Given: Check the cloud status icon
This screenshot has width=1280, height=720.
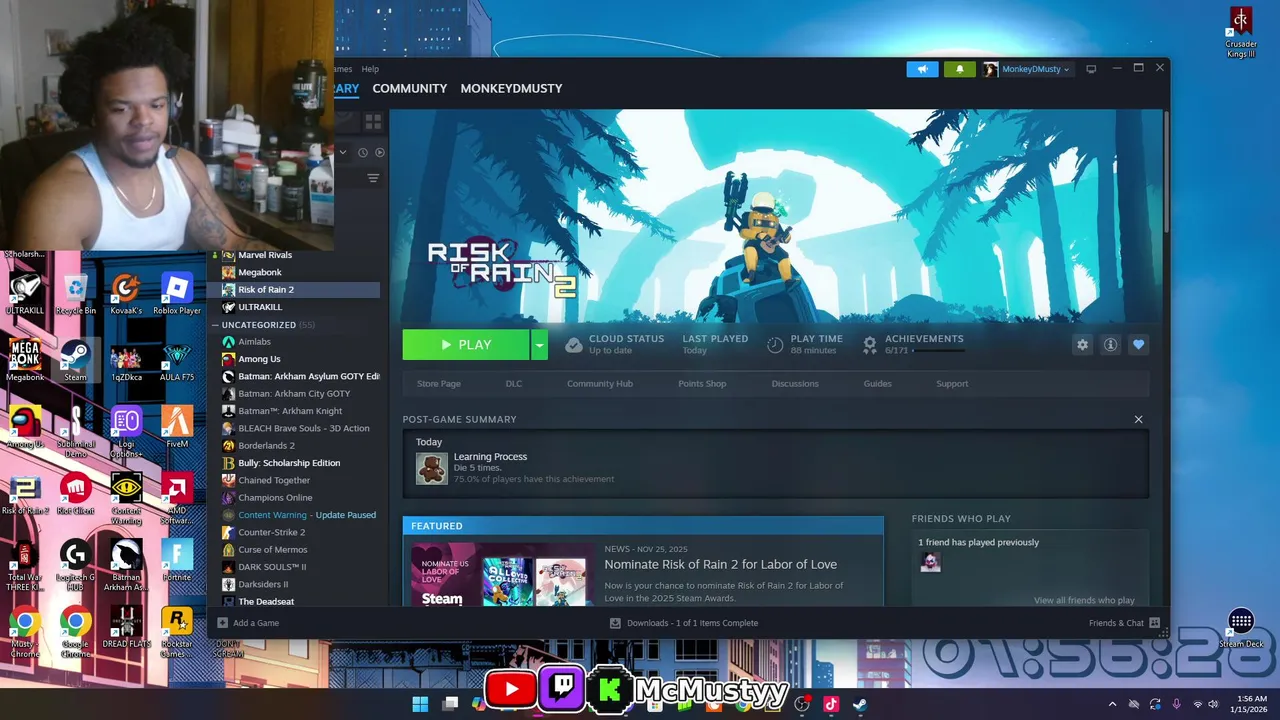Looking at the screenshot, I should [573, 345].
